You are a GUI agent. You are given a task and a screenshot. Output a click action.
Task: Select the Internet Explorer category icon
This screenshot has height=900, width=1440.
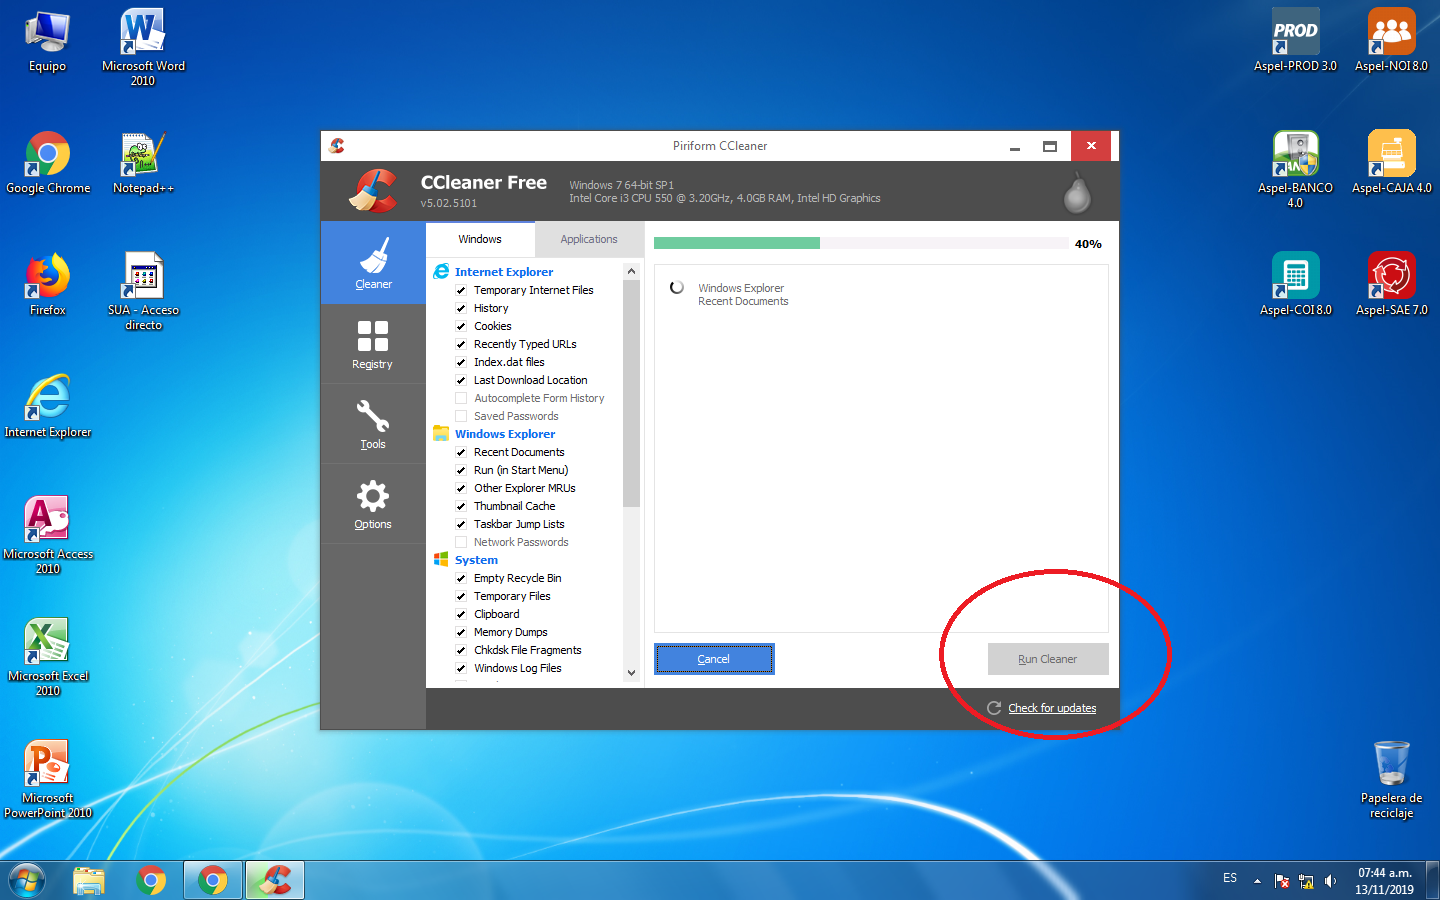[441, 271]
